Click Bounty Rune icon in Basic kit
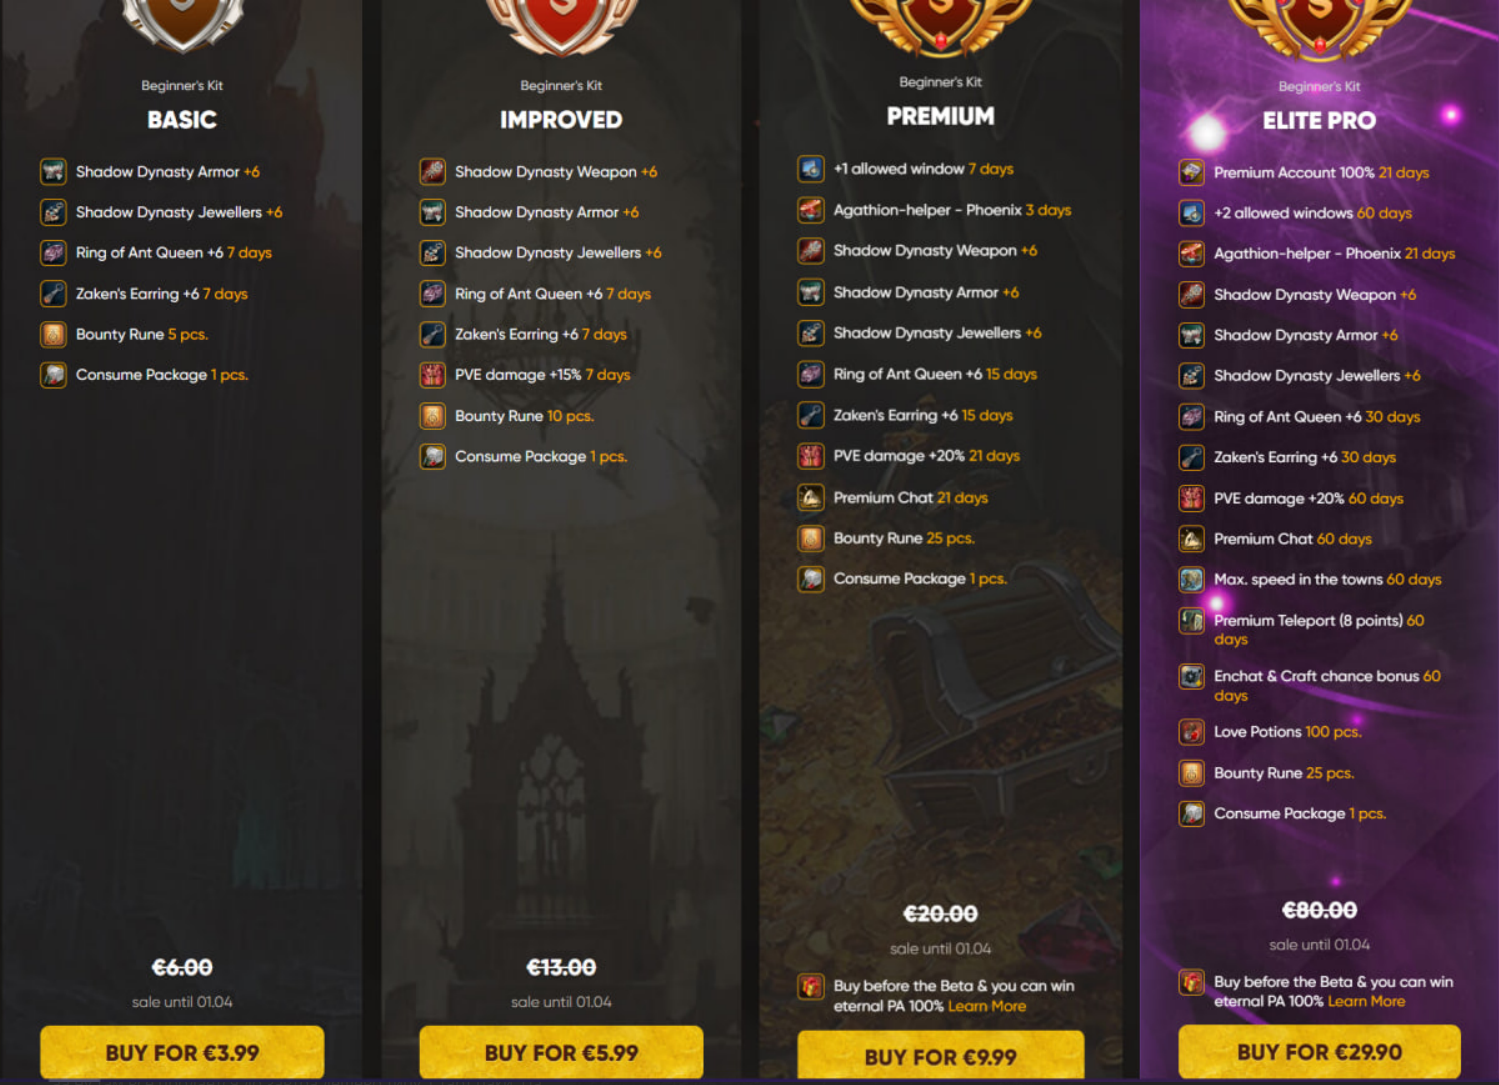The height and width of the screenshot is (1085, 1499). [x=53, y=334]
